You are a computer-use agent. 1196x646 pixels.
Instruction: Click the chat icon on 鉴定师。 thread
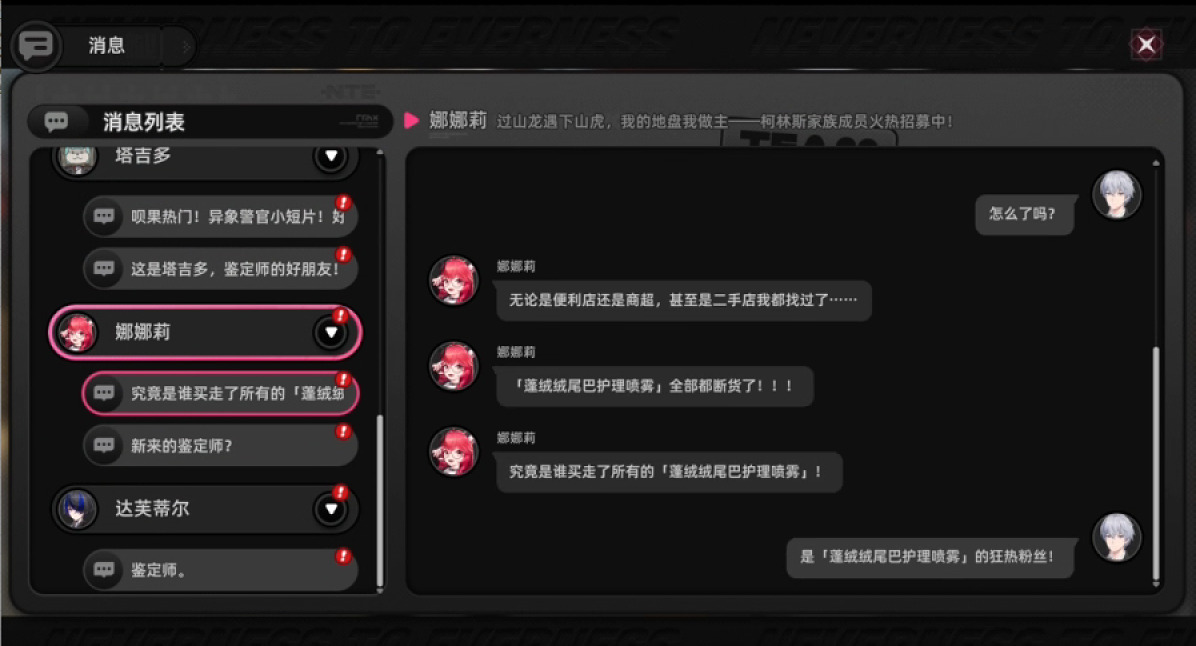[x=104, y=569]
